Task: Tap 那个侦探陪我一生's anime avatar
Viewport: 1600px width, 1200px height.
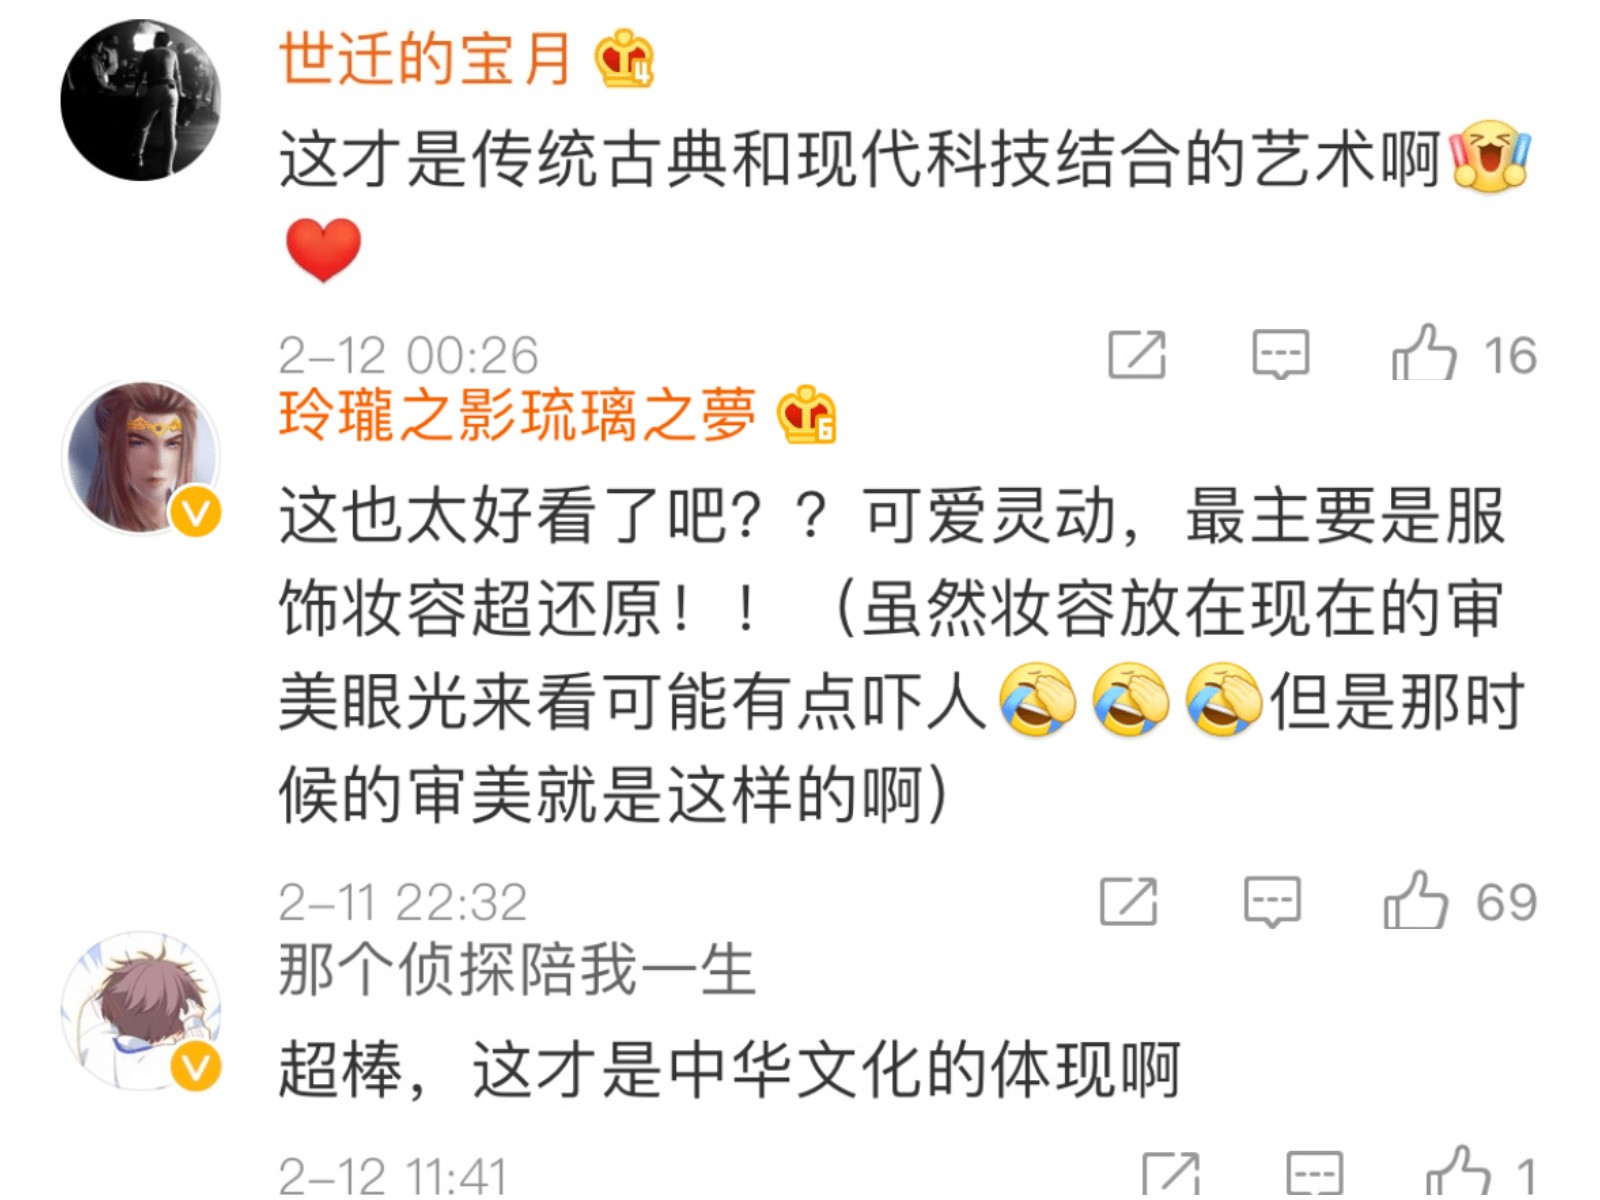Action: tap(141, 1011)
